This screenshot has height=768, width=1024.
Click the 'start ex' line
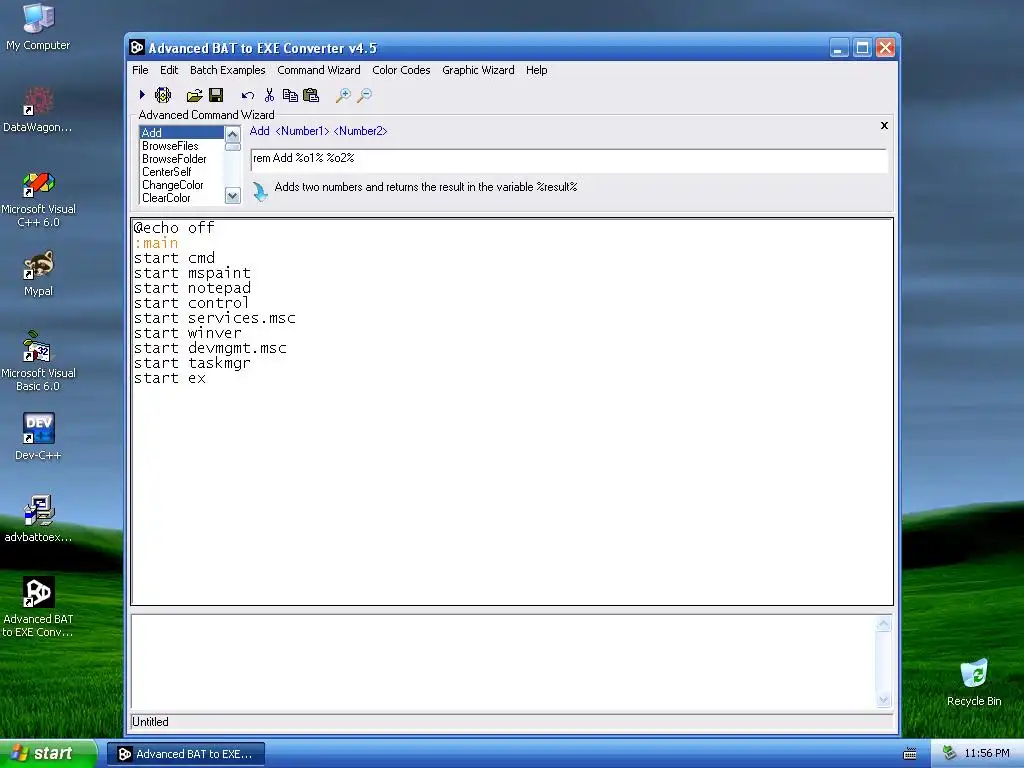(169, 378)
